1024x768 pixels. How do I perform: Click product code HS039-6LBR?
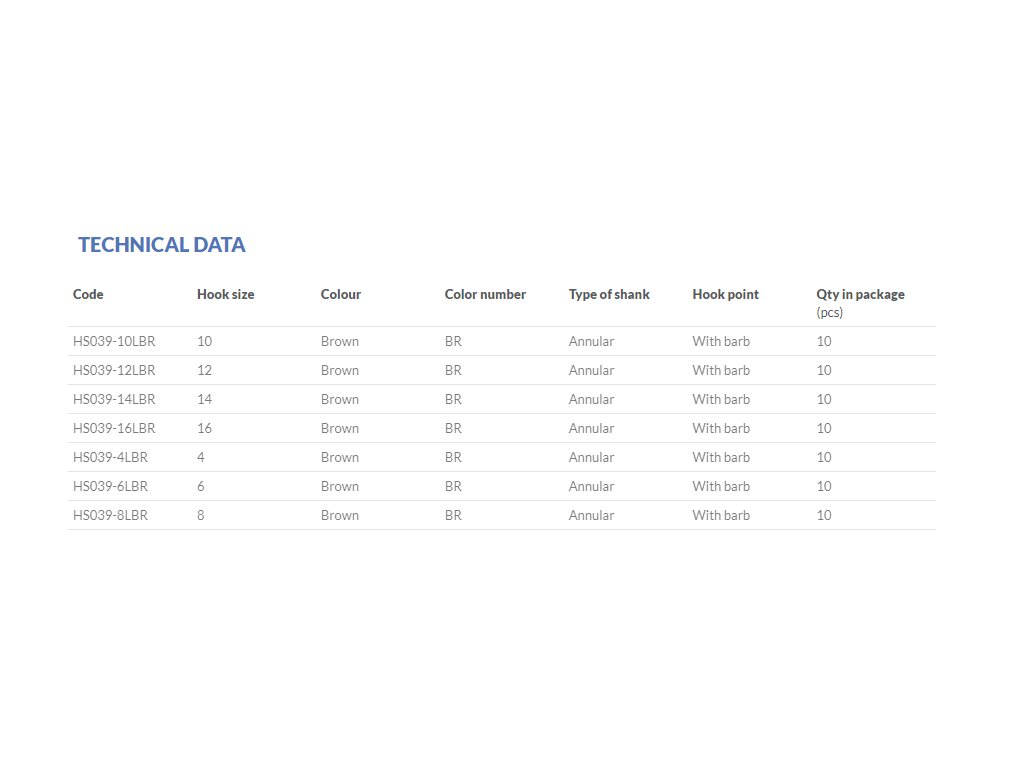(x=110, y=487)
